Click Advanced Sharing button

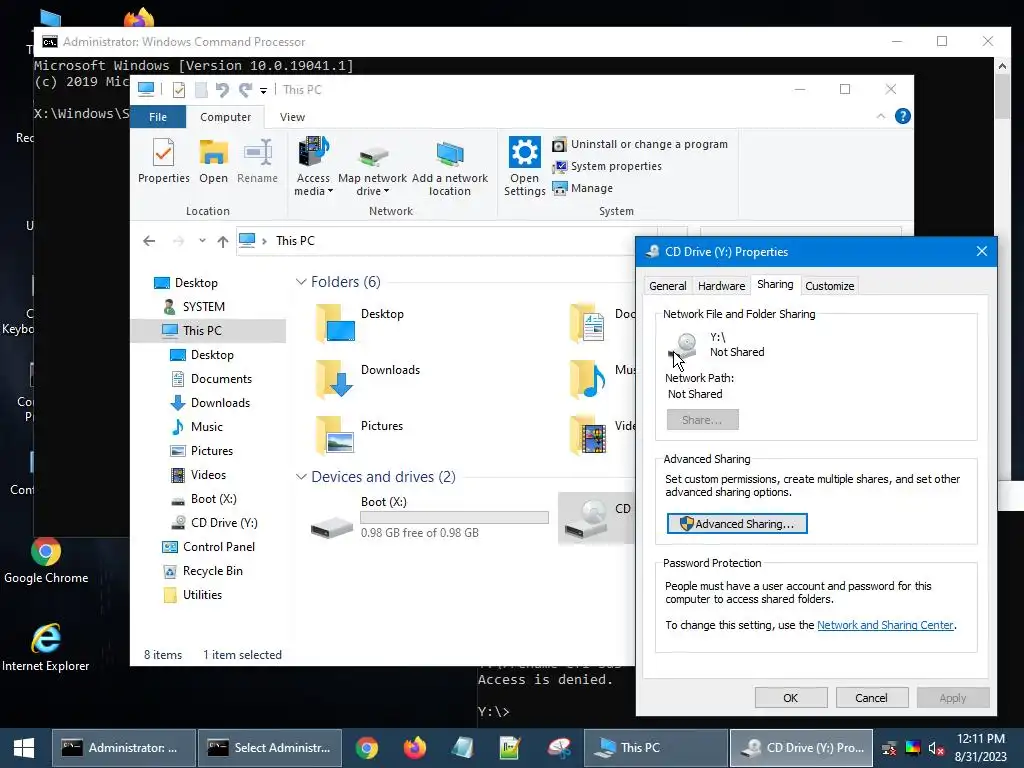pyautogui.click(x=737, y=524)
